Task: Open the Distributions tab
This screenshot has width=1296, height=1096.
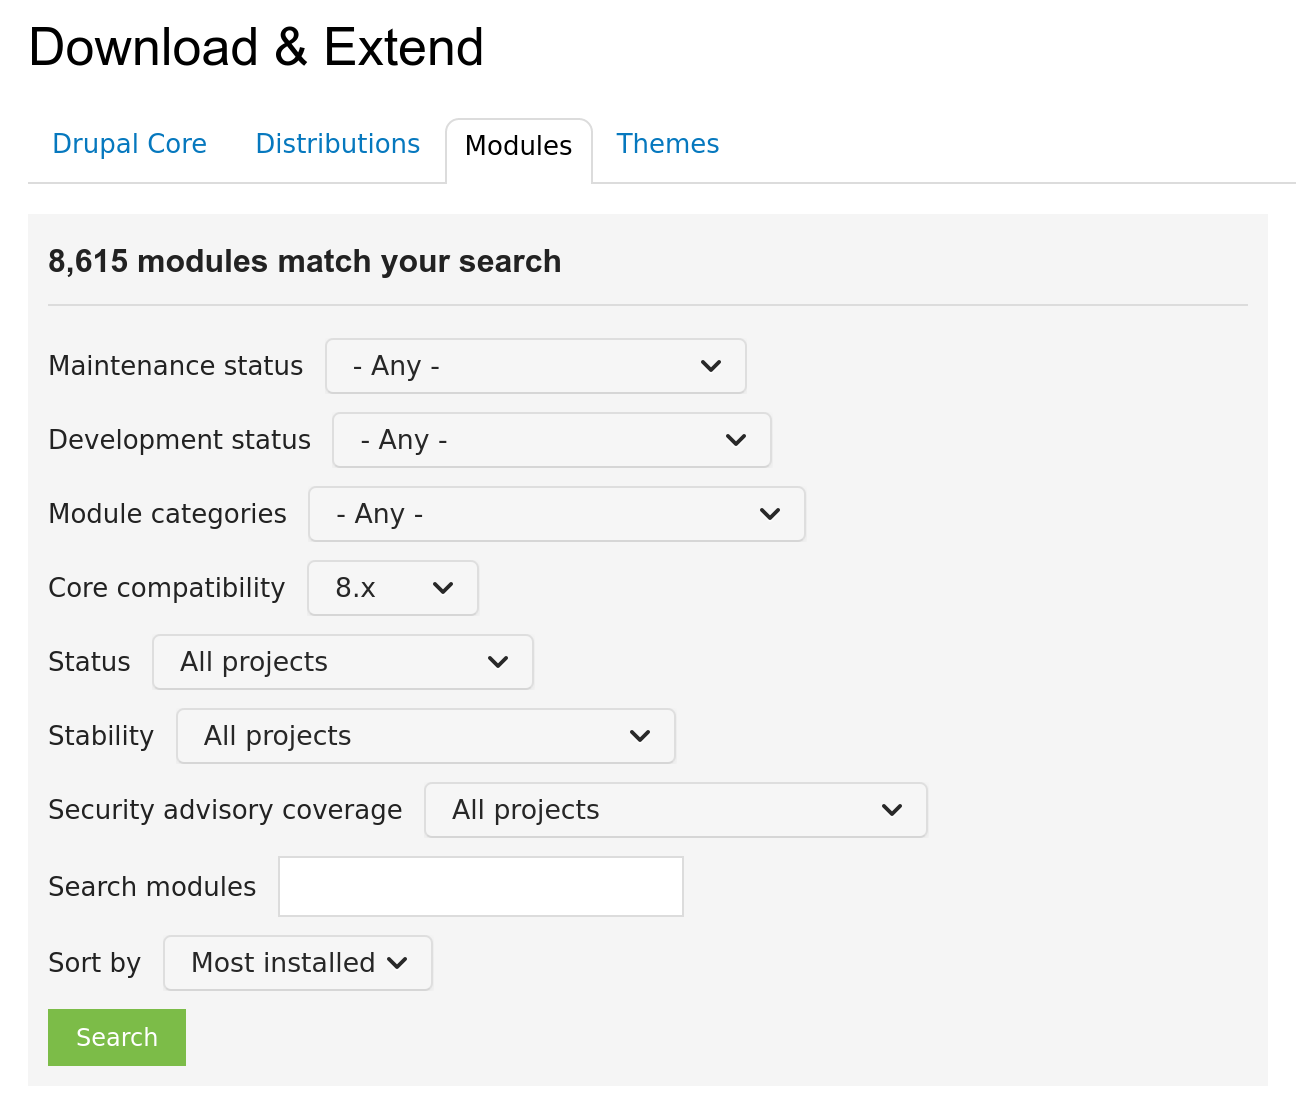Action: tap(337, 144)
